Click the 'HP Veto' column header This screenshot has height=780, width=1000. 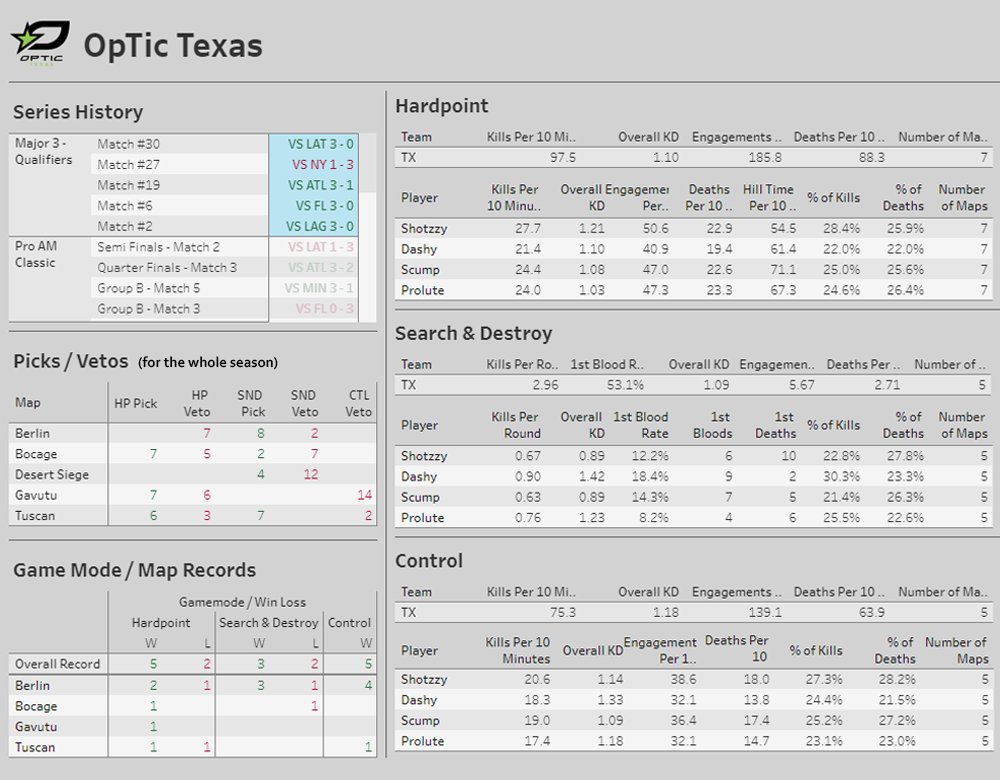[x=197, y=403]
